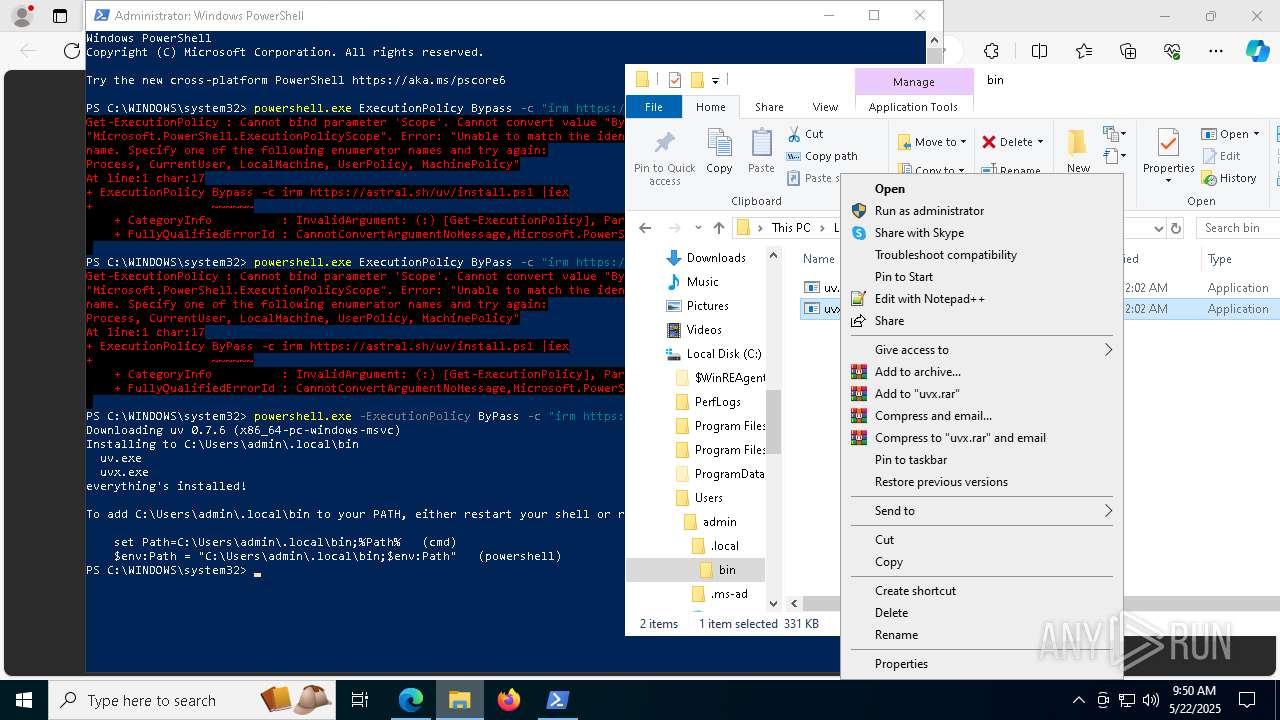Open the ribbon Open dropdown arrow

1256,134
